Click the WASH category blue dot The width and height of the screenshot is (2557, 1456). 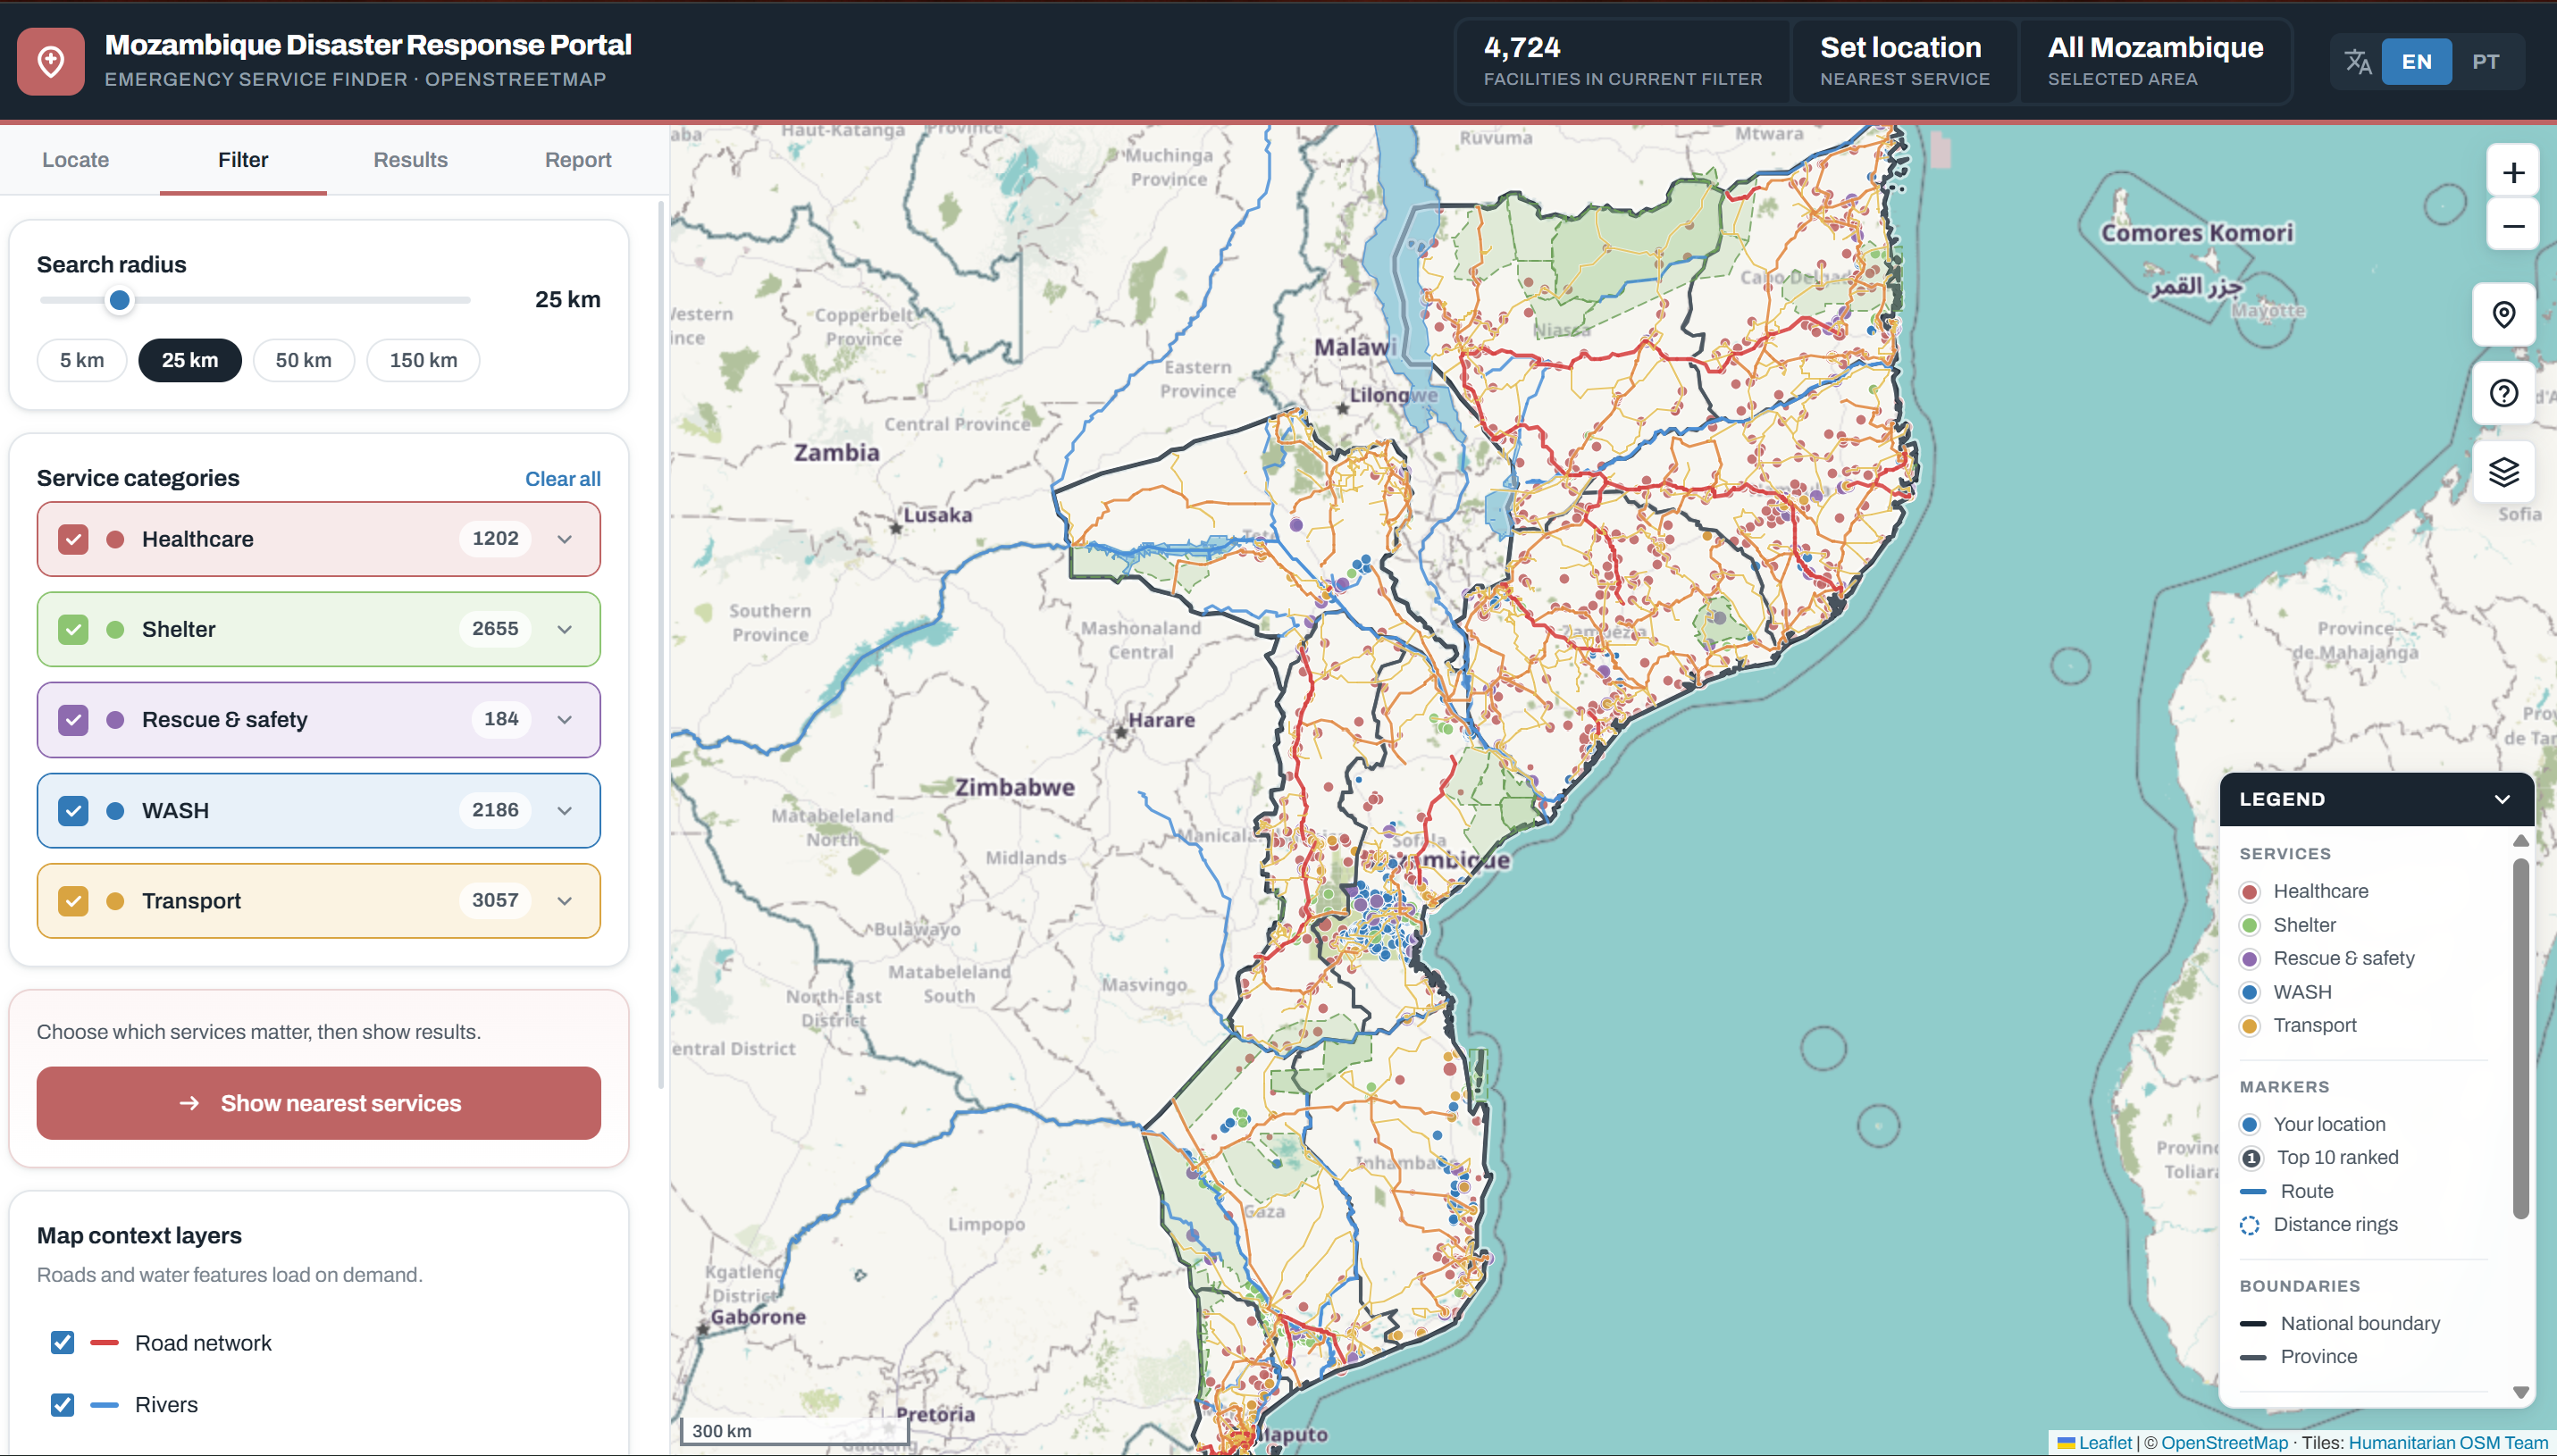pyautogui.click(x=115, y=811)
